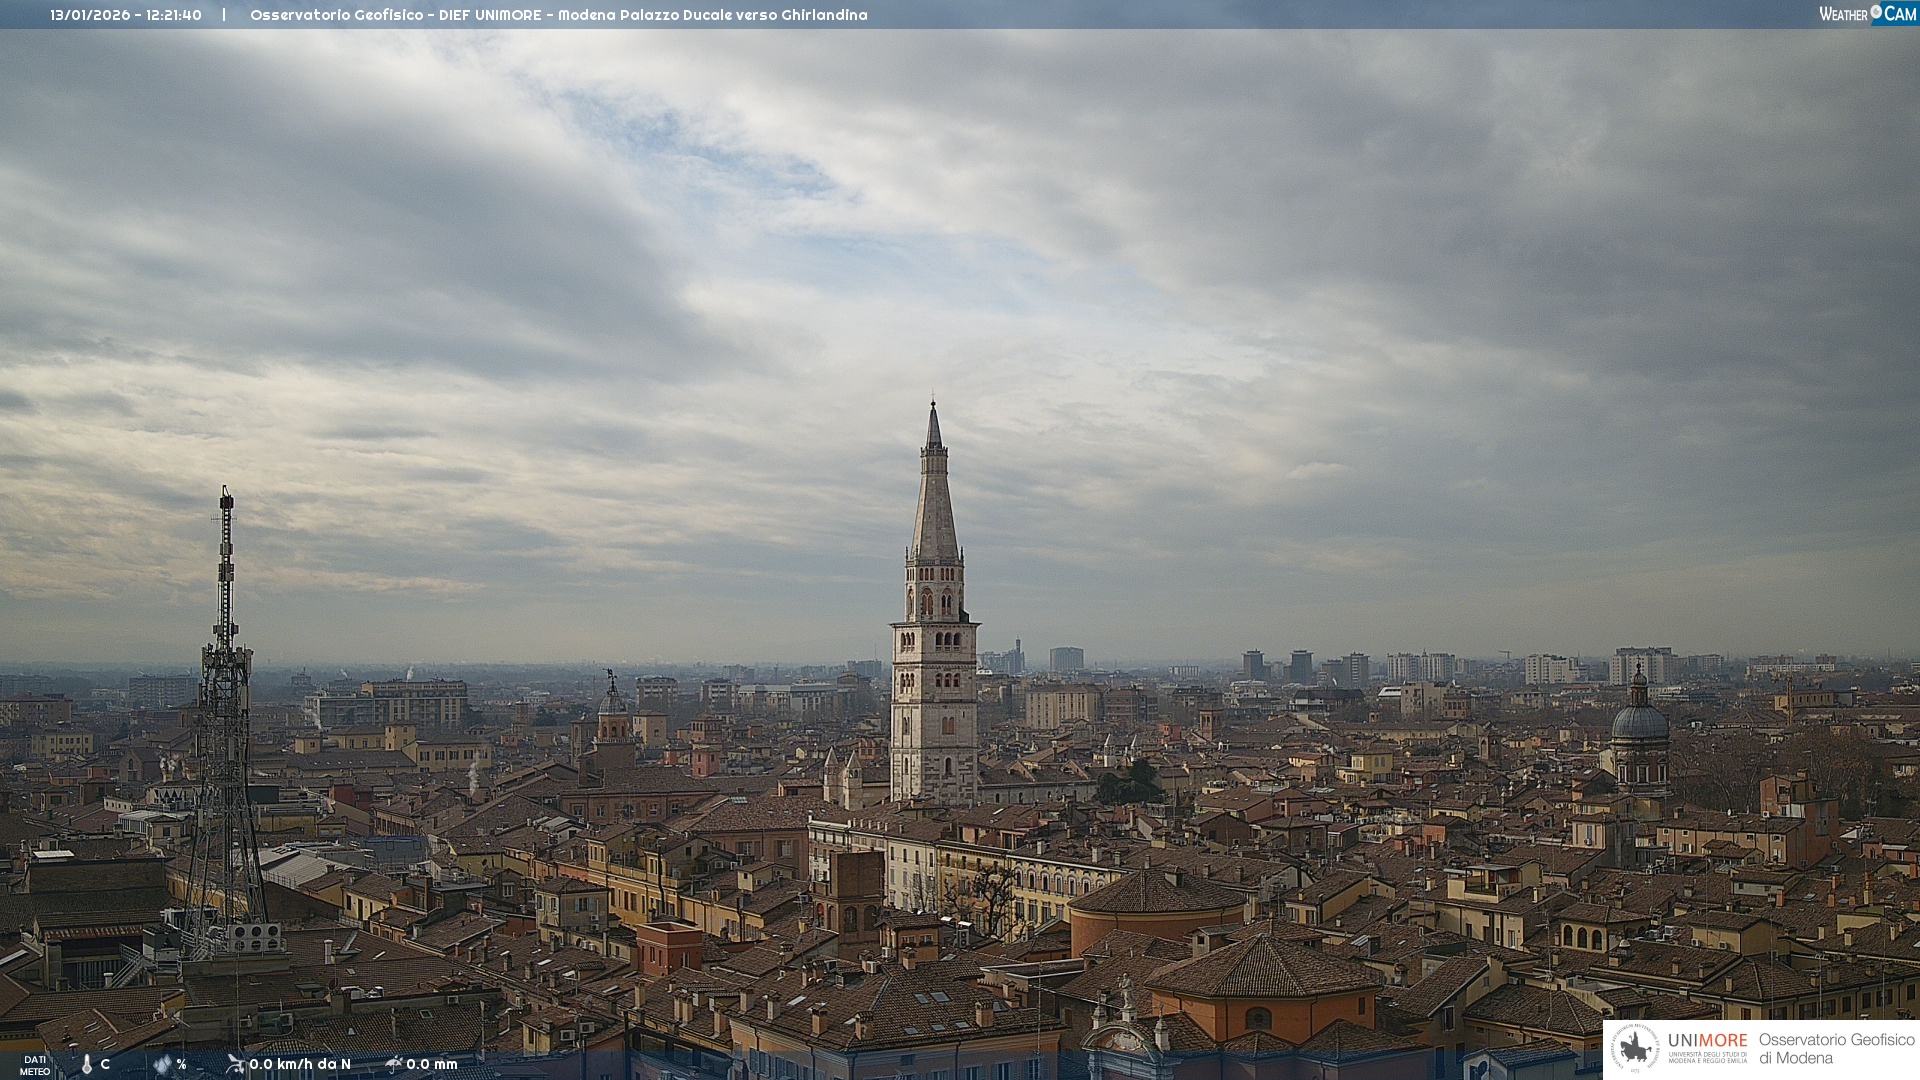Click the thermometer temperature icon

tap(87, 1064)
